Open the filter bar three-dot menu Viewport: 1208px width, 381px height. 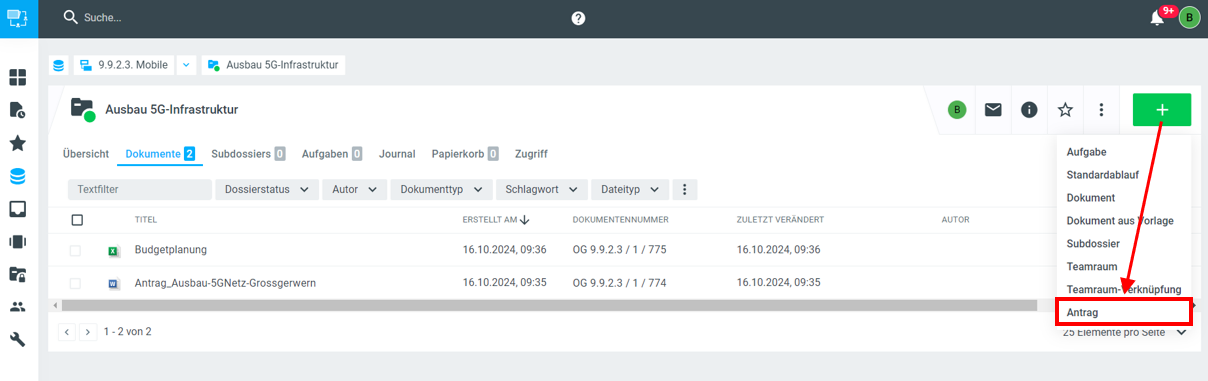click(x=685, y=189)
